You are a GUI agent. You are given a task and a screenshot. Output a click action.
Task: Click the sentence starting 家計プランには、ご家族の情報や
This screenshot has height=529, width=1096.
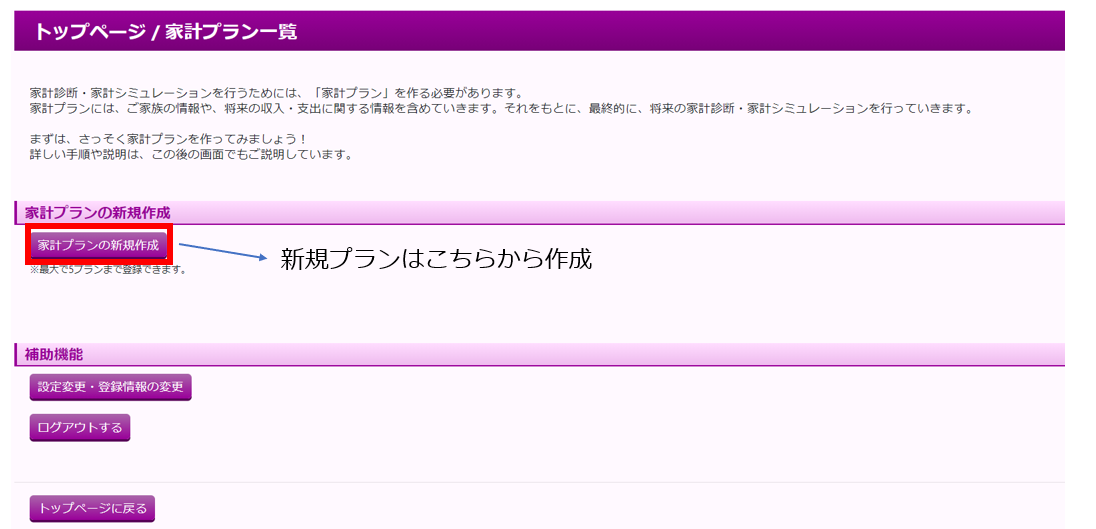[x=501, y=109]
